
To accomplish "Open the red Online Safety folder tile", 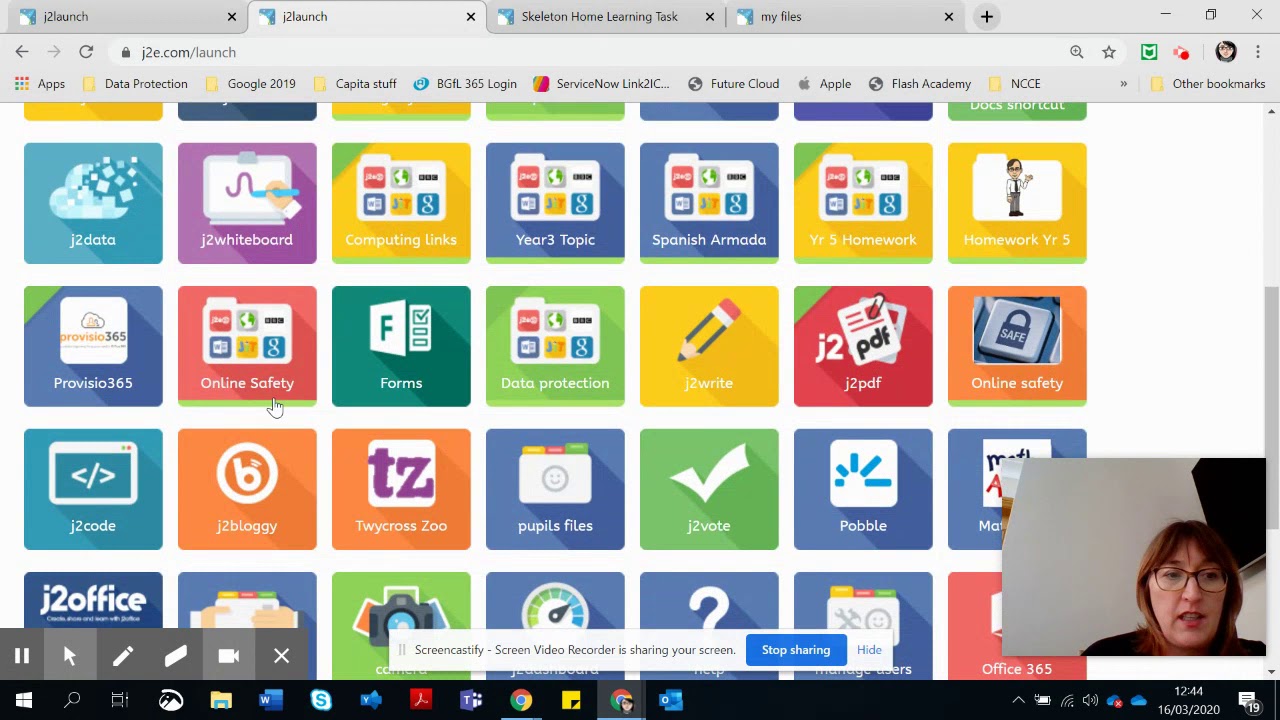I will tap(247, 346).
